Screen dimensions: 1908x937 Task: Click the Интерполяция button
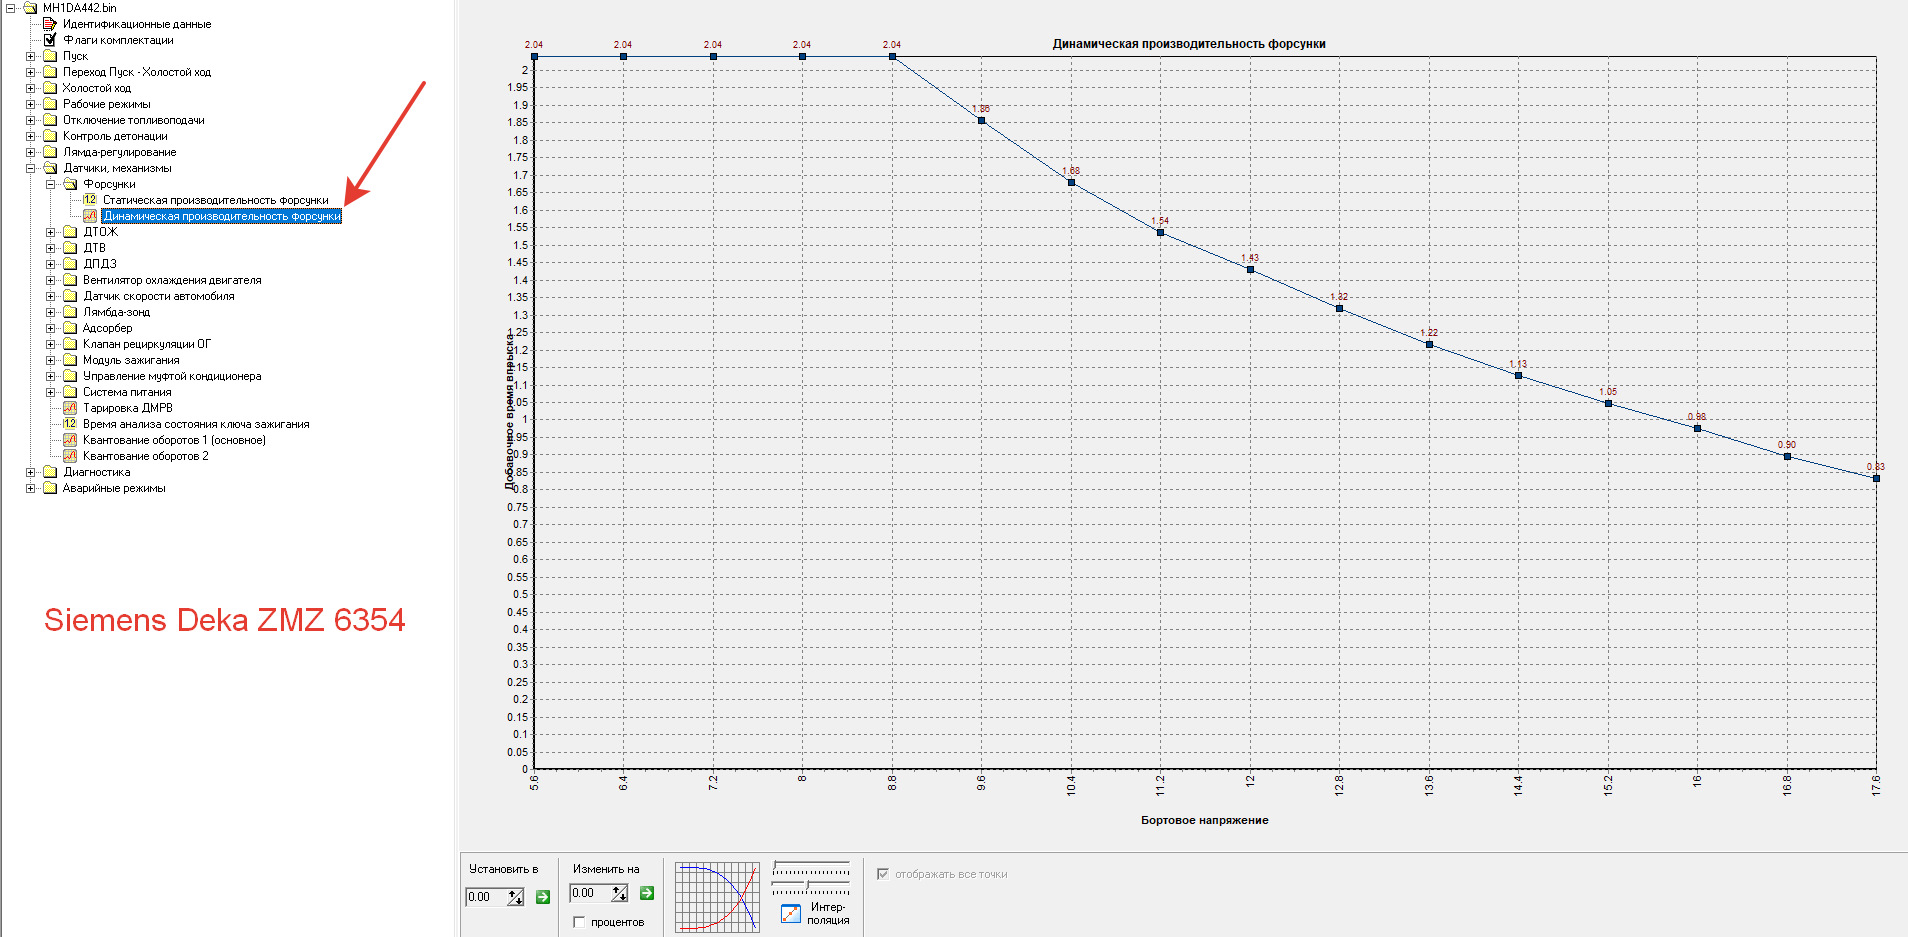click(815, 913)
